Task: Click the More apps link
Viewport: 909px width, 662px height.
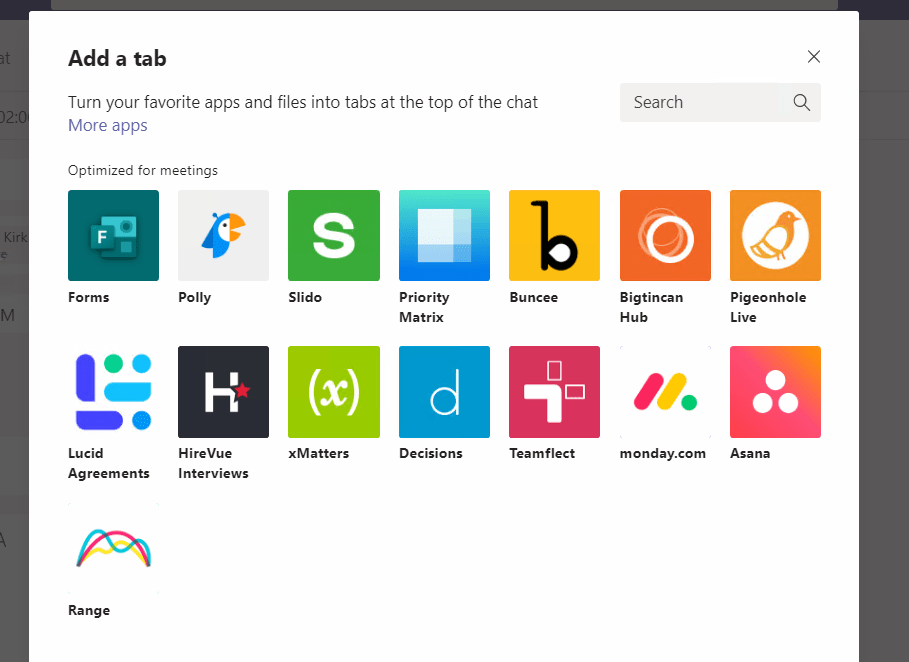Action: [x=108, y=126]
